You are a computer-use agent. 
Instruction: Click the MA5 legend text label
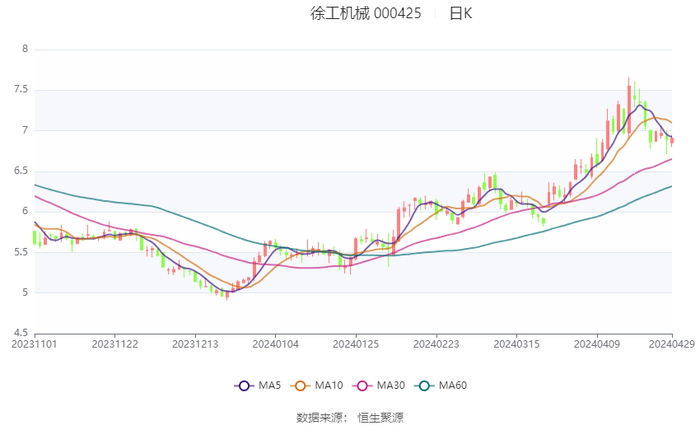[x=267, y=386]
